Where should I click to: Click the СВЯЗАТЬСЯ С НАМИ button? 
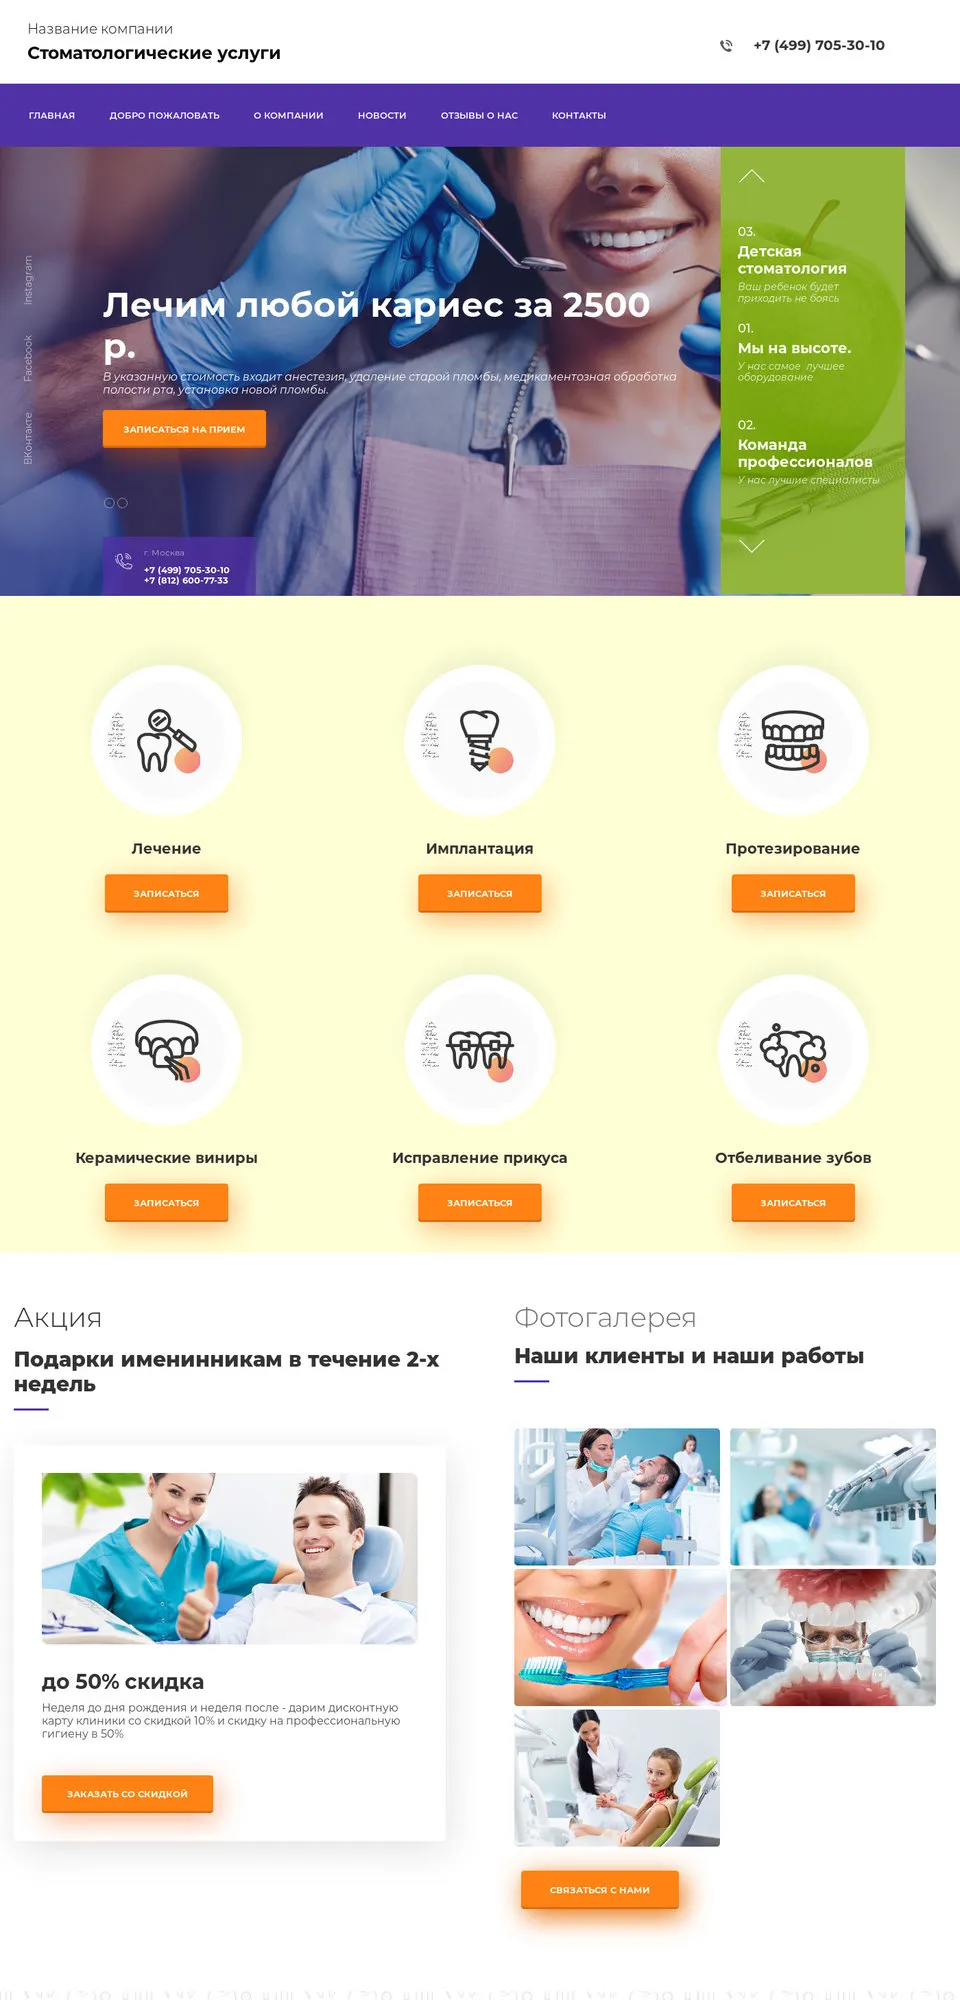pos(600,1890)
